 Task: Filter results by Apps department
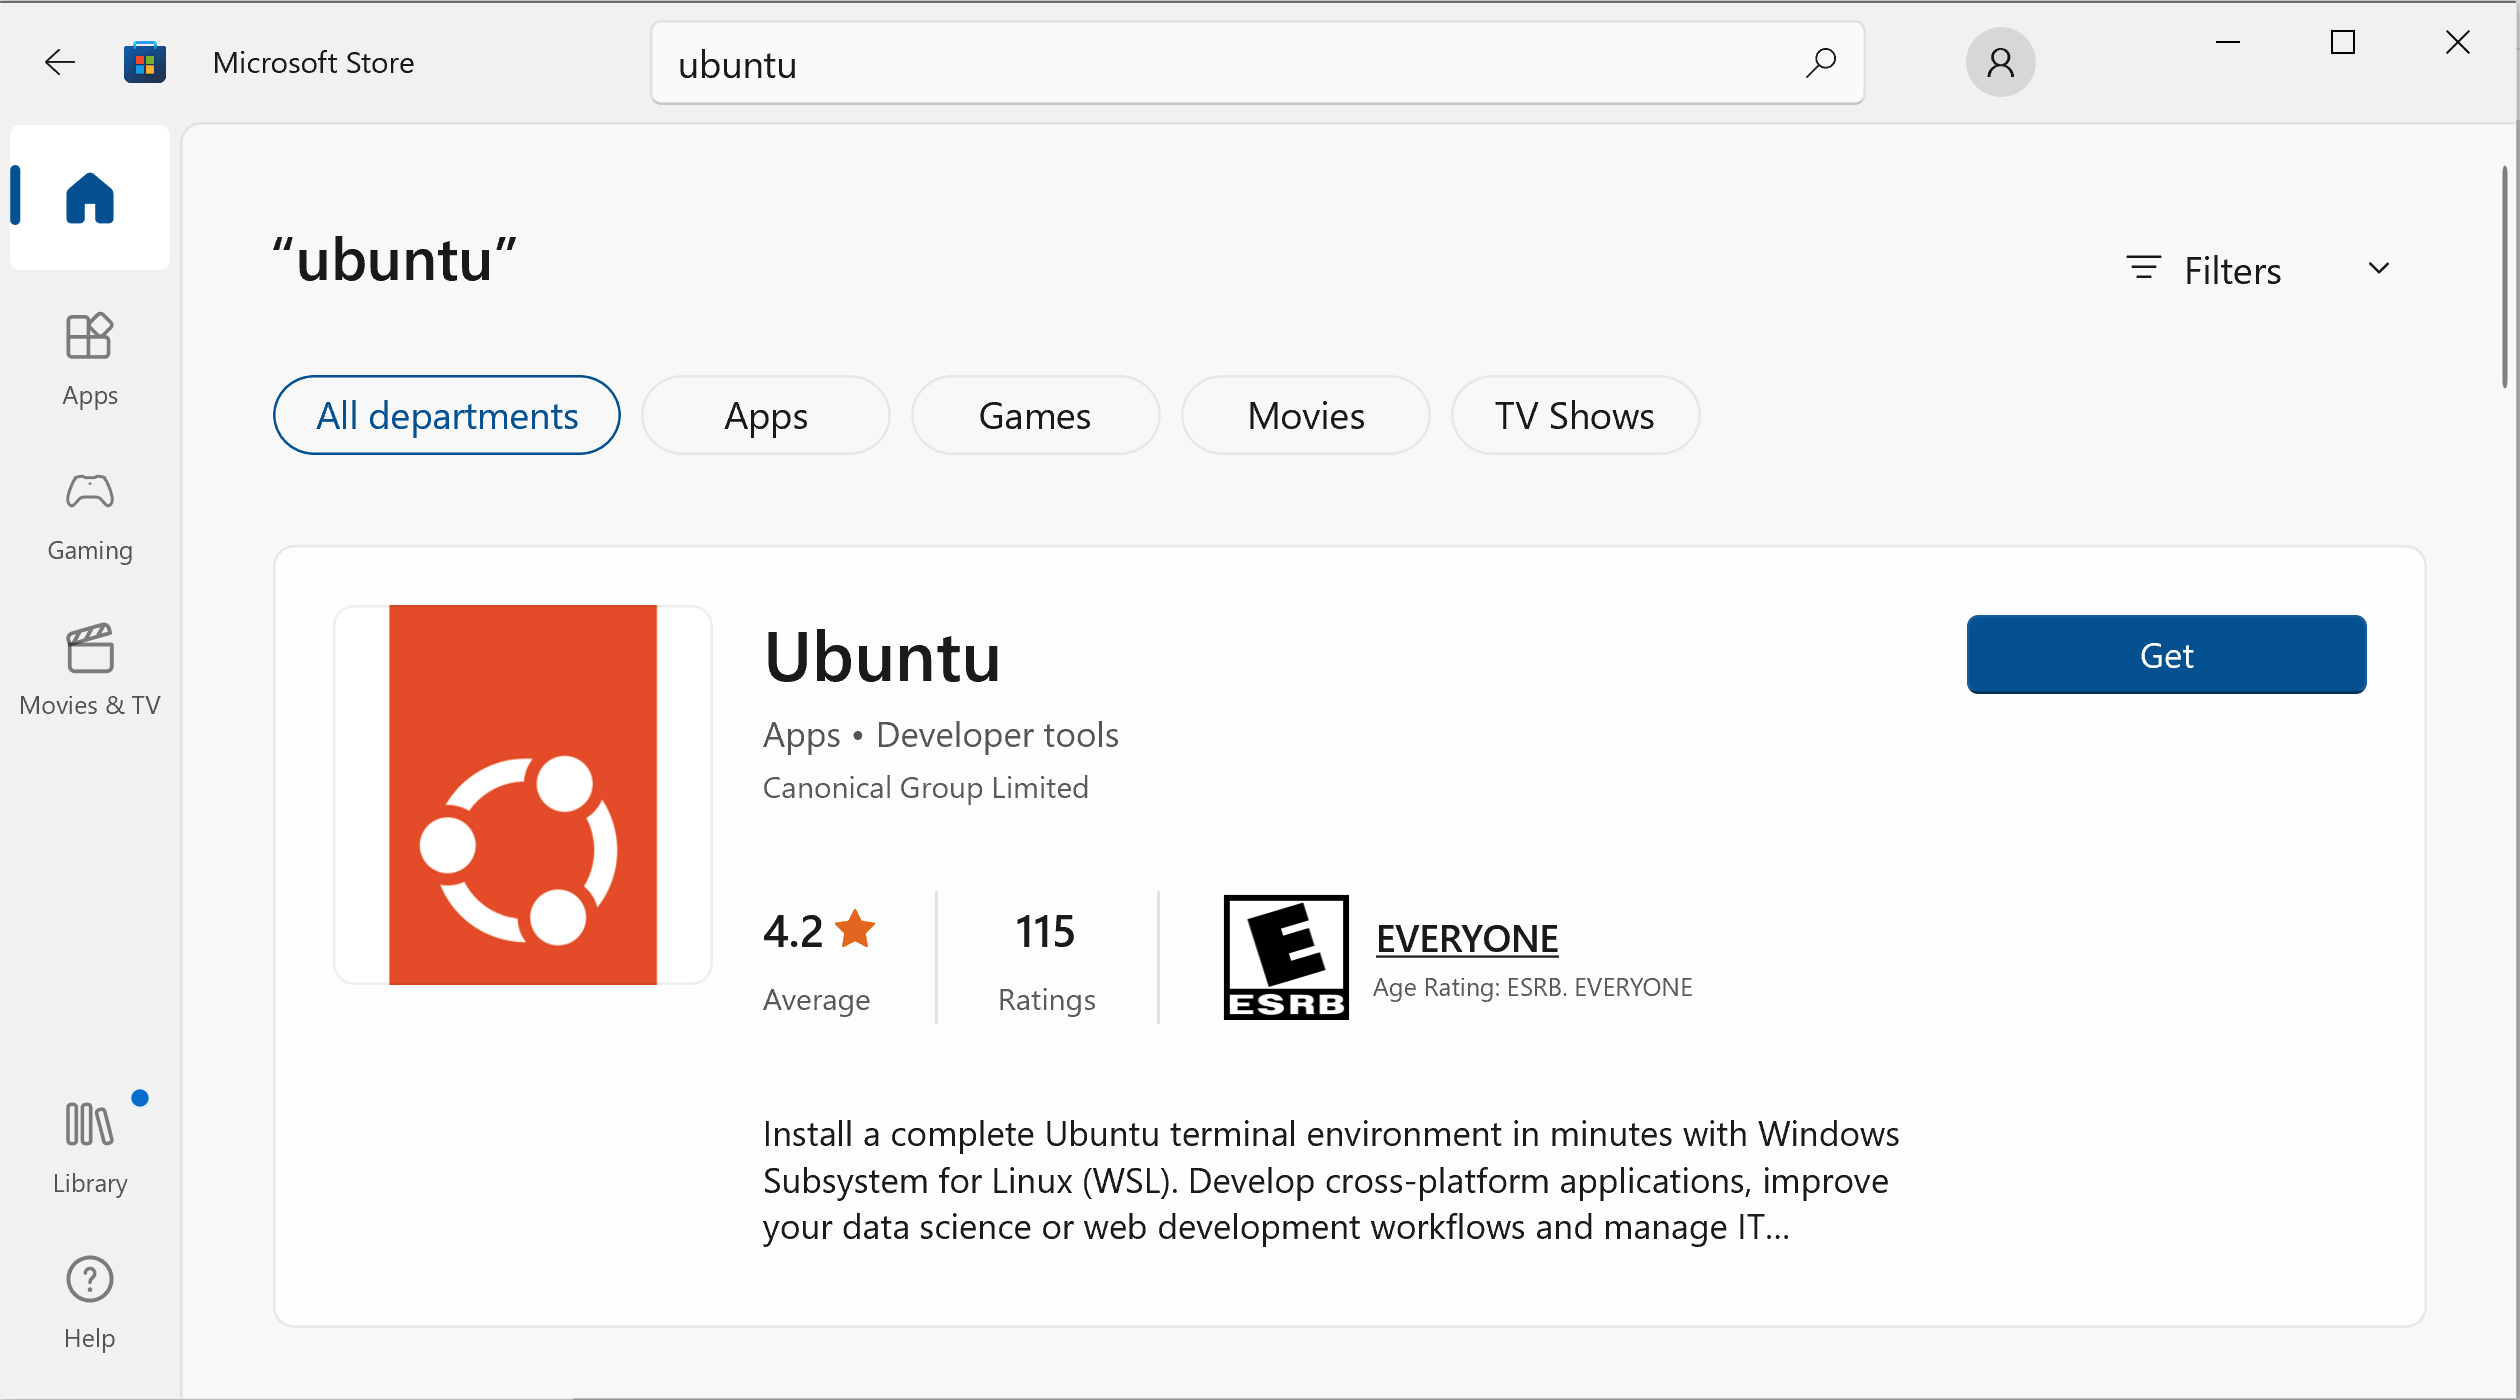click(766, 415)
